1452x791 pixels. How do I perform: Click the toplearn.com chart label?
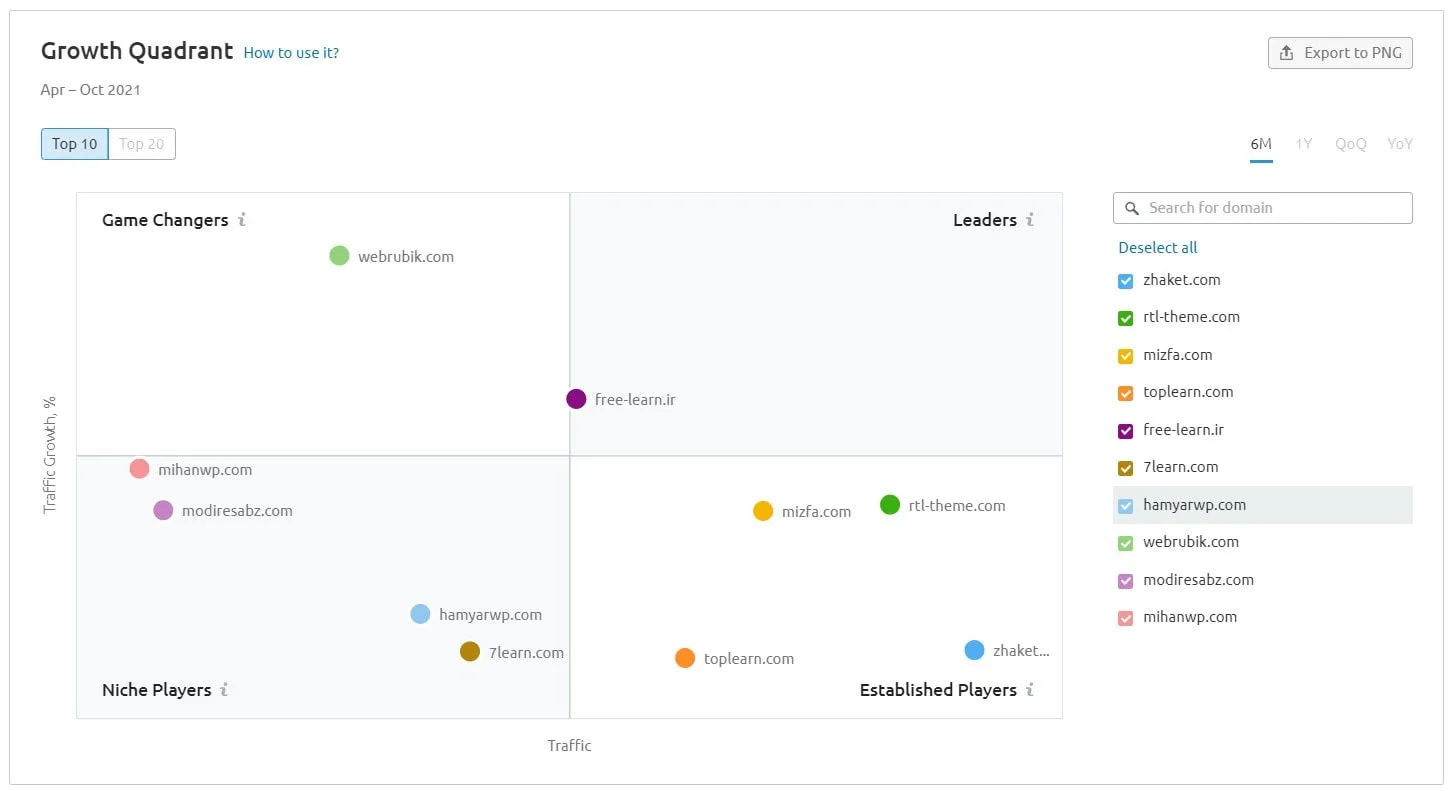tap(749, 659)
